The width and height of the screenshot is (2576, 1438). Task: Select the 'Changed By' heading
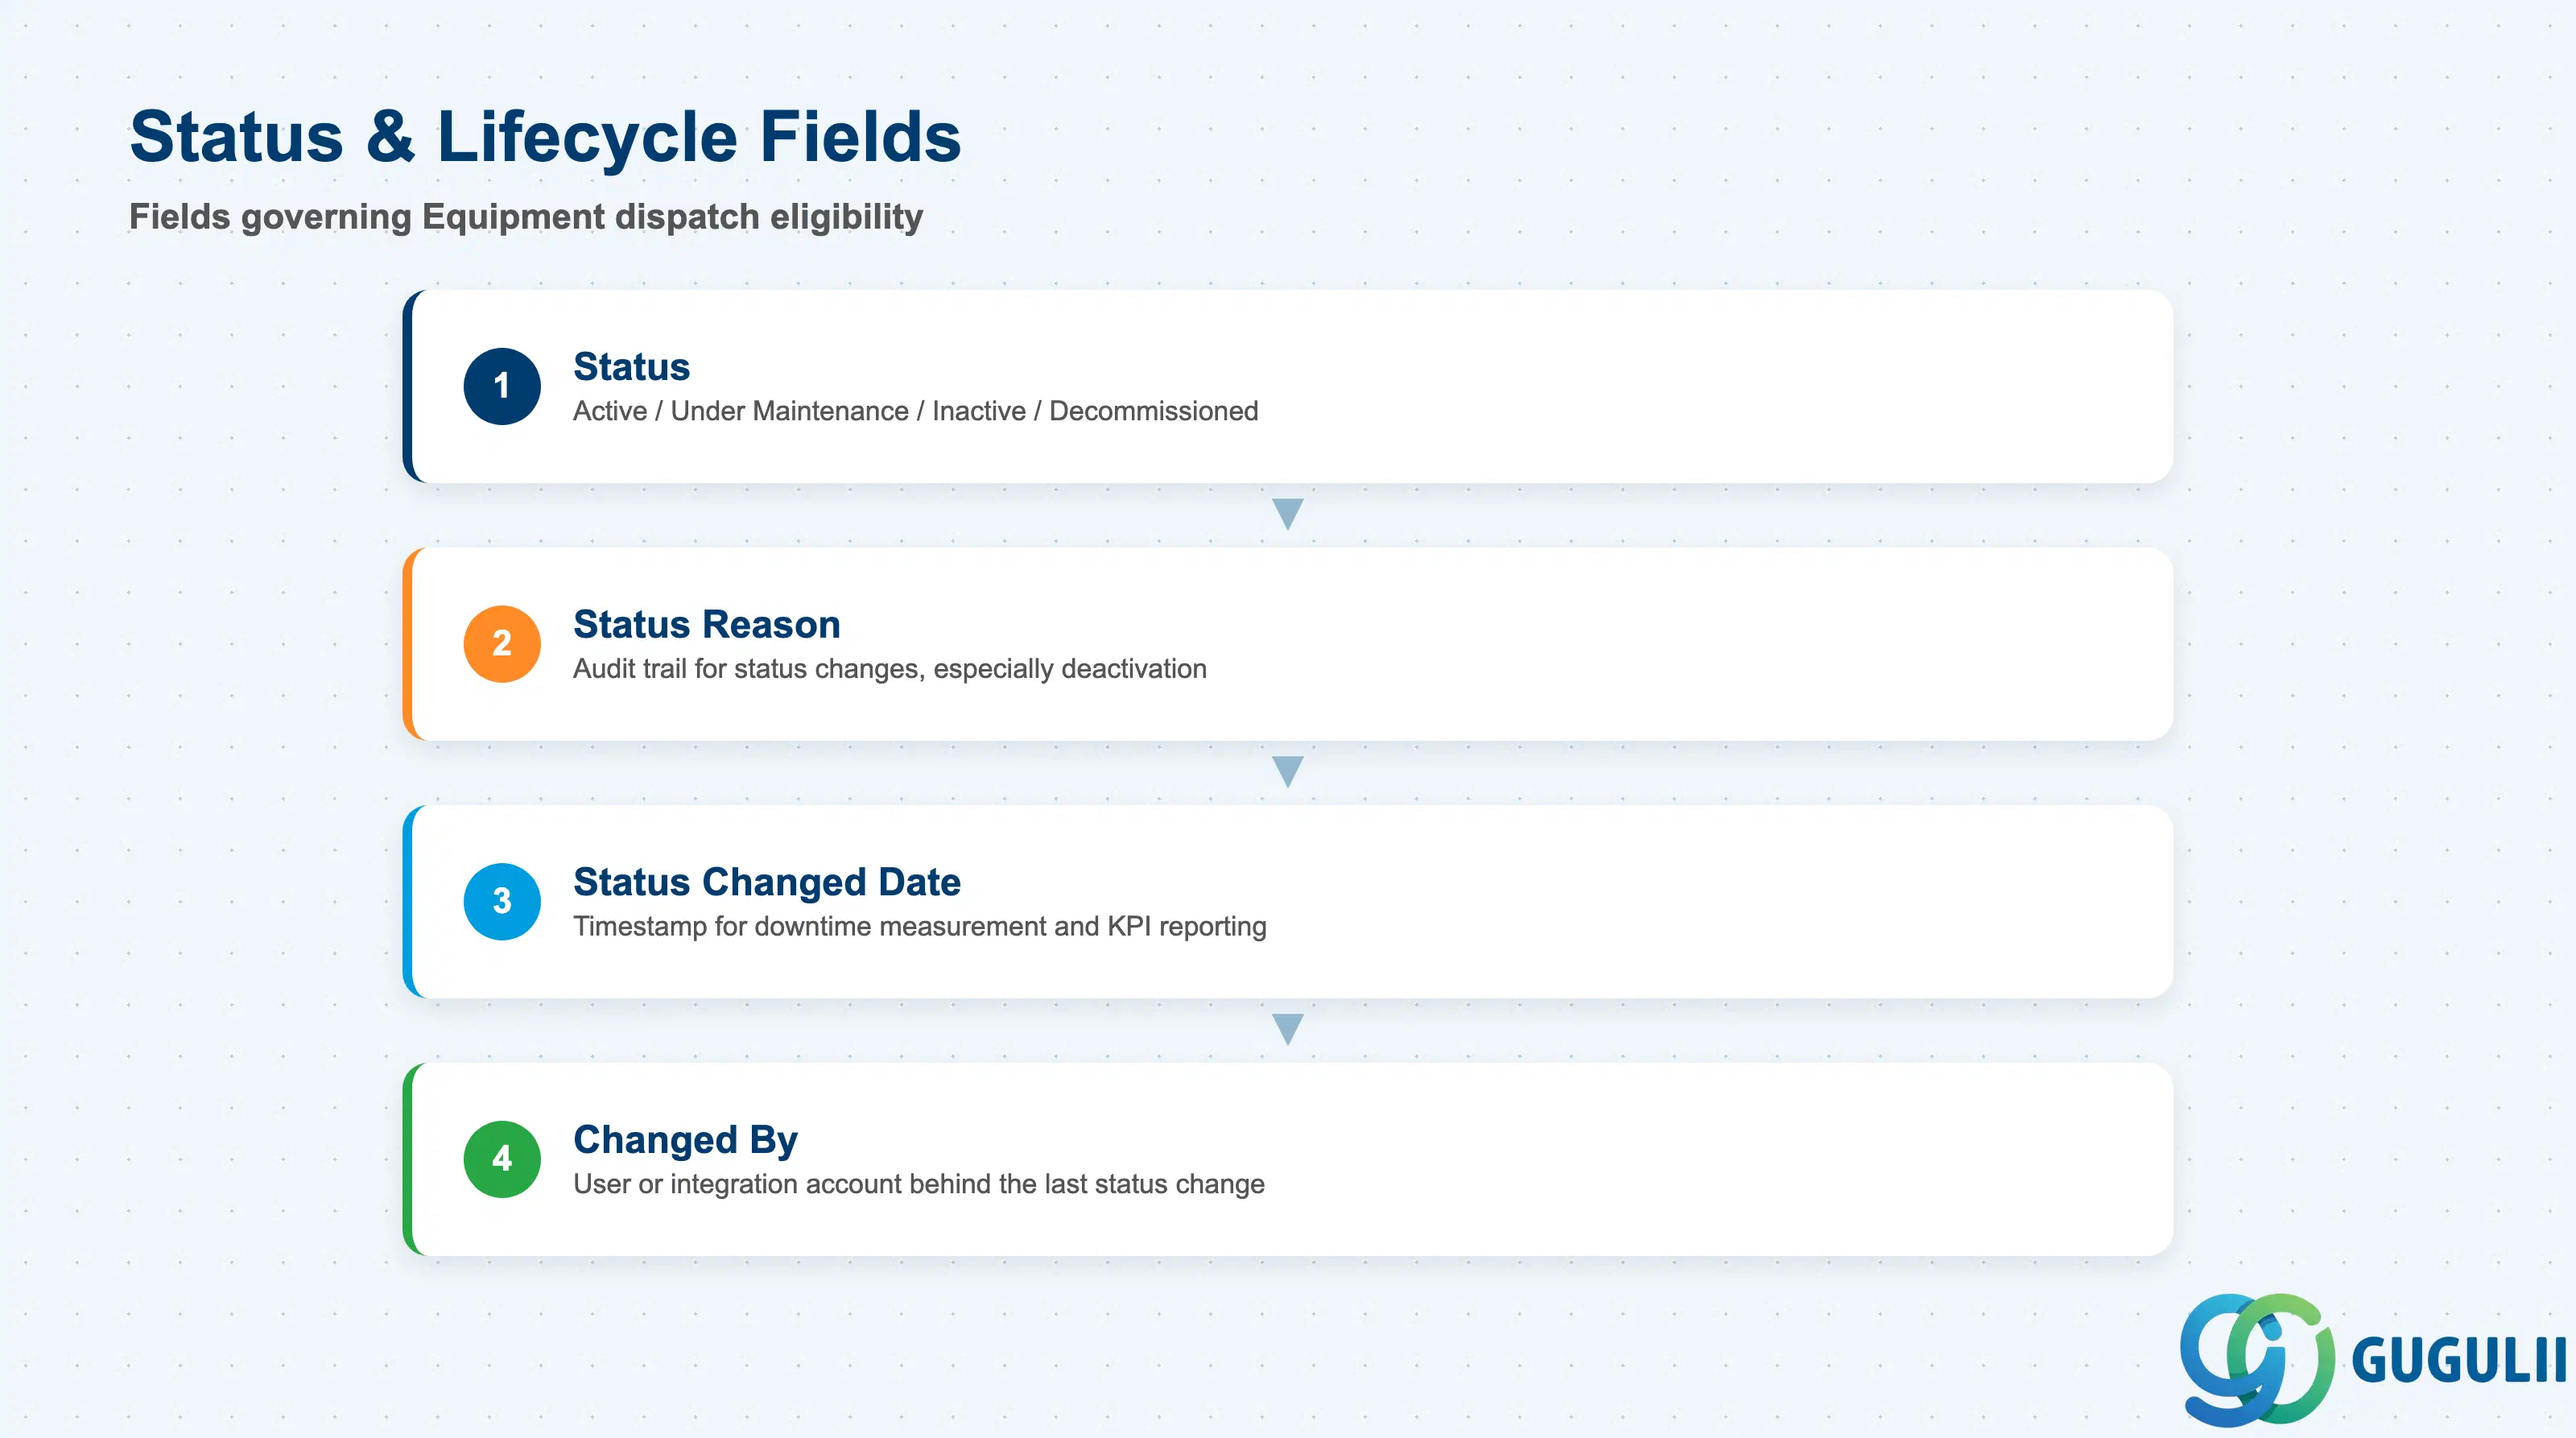[x=685, y=1140]
